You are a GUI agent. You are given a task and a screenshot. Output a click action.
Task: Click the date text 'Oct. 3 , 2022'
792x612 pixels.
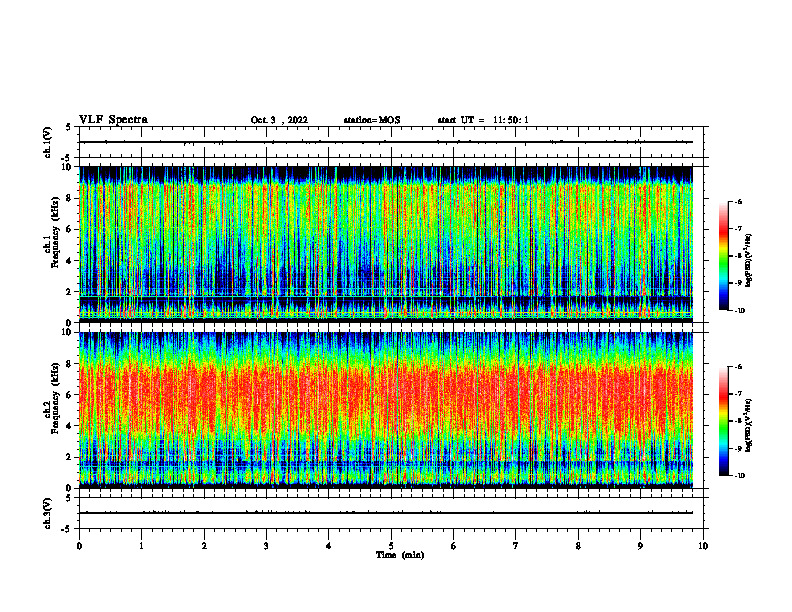[x=279, y=120]
